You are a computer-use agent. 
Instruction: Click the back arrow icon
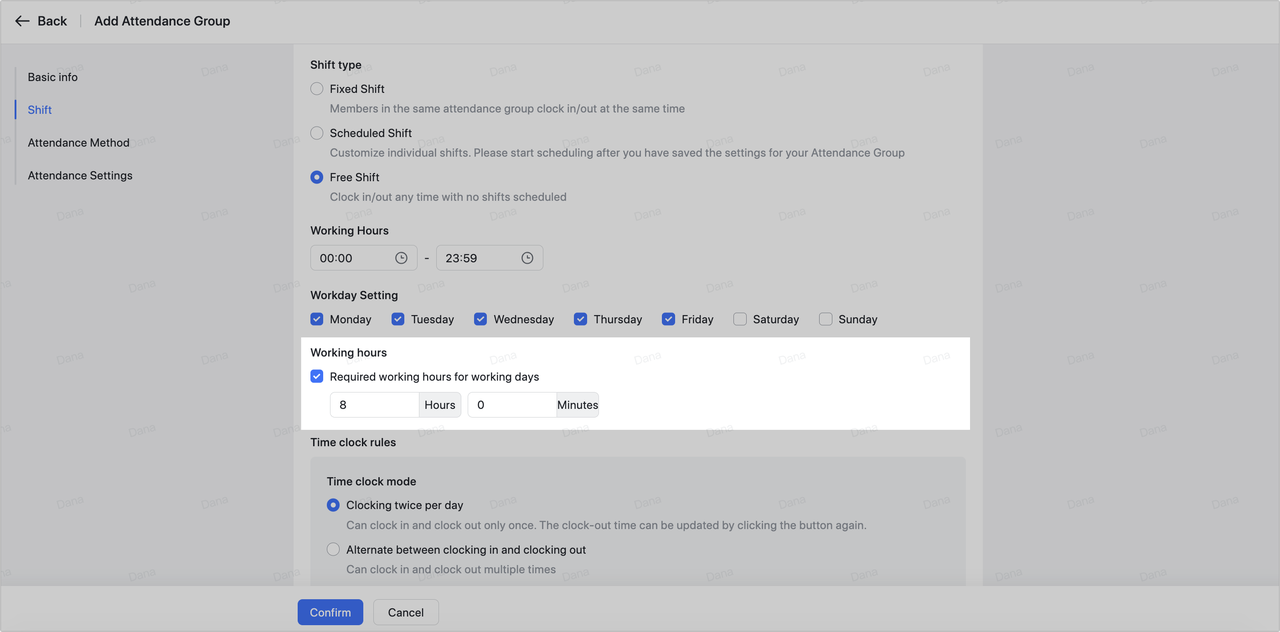coord(22,21)
